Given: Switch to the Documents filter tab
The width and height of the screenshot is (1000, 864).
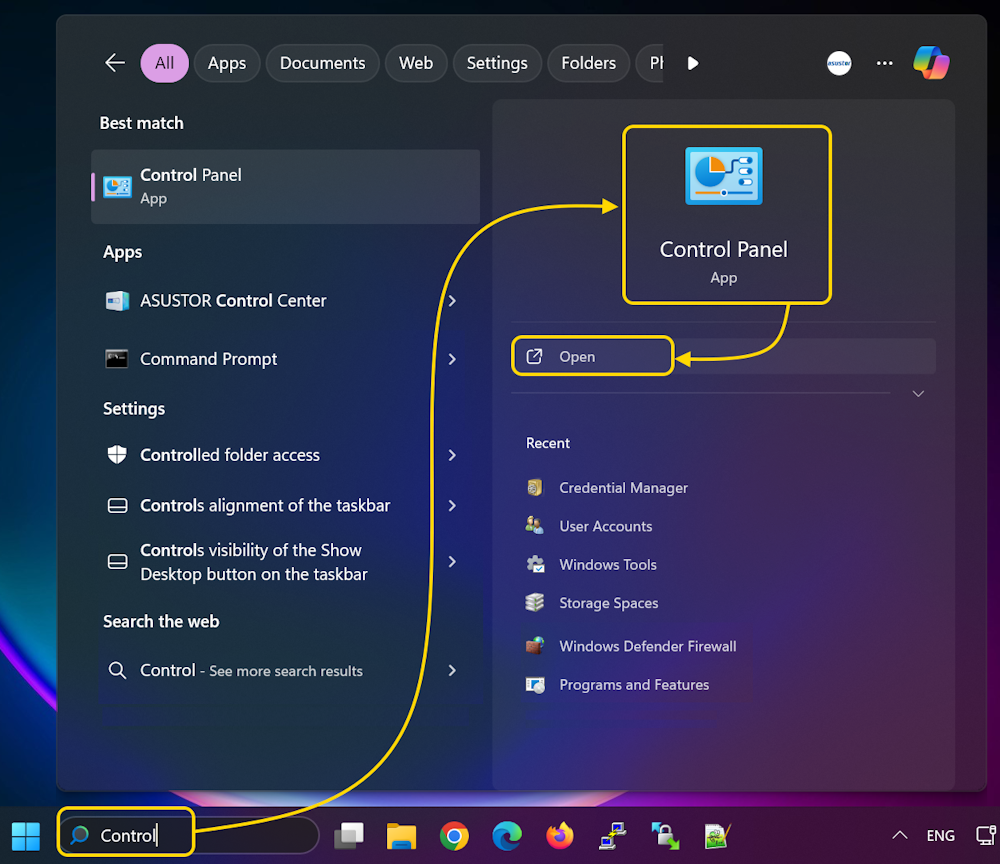Looking at the screenshot, I should (323, 63).
